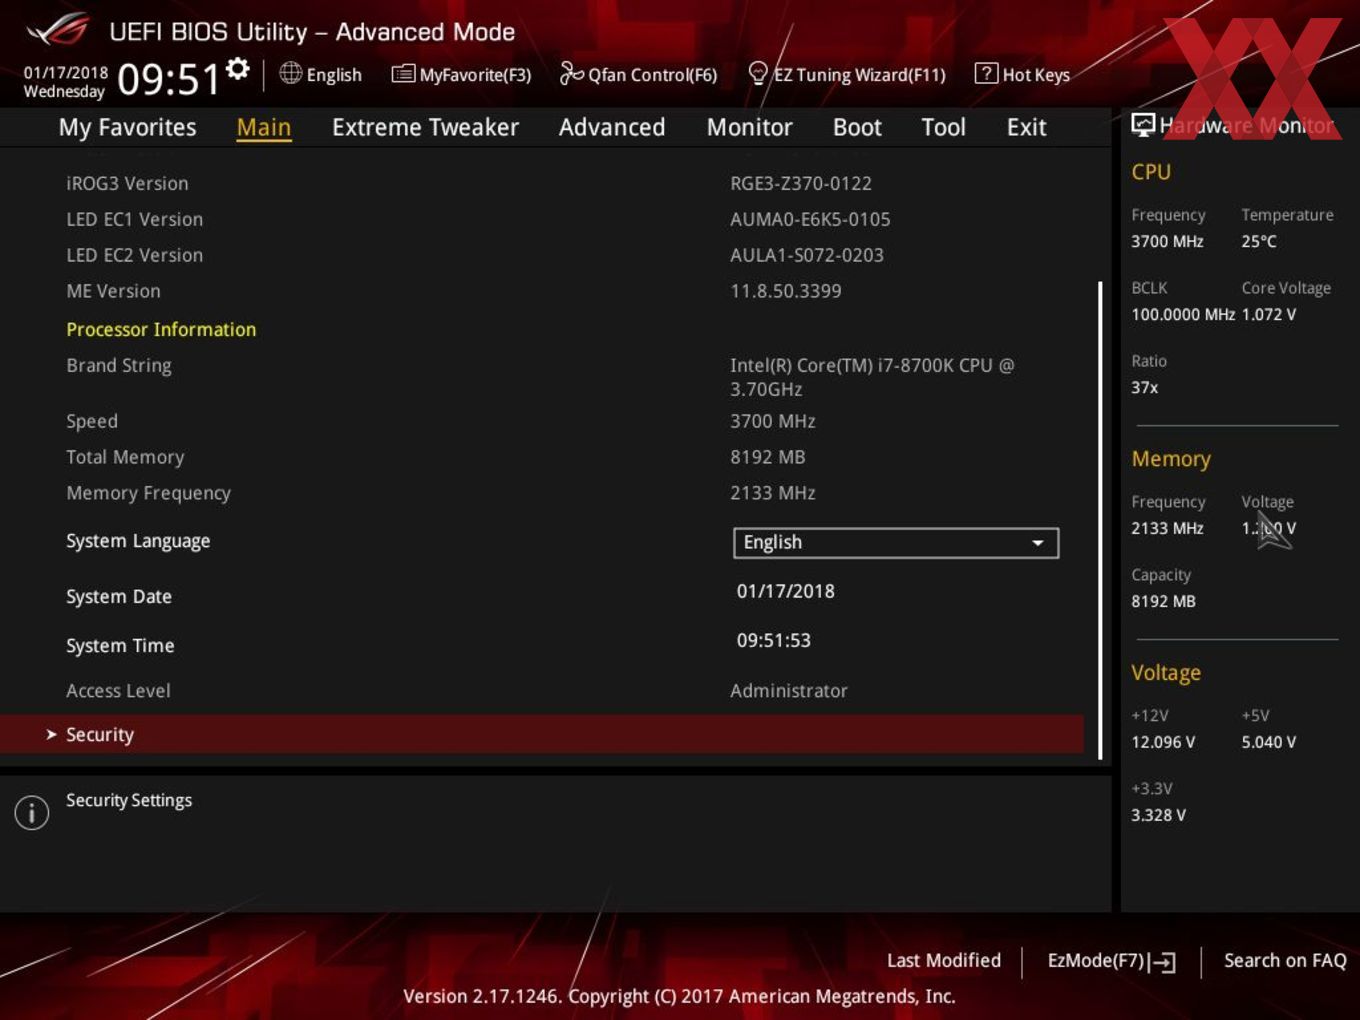
Task: Go to the Advanced tab
Action: (x=612, y=128)
